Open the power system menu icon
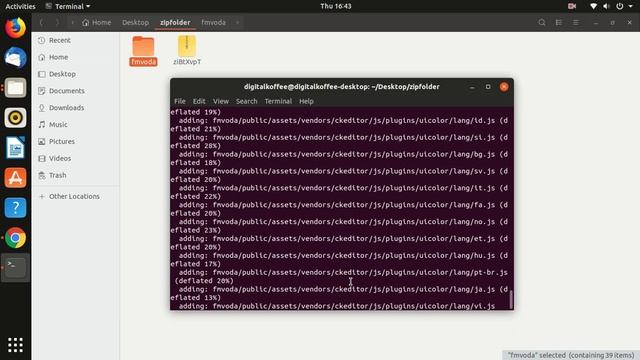 coord(620,6)
